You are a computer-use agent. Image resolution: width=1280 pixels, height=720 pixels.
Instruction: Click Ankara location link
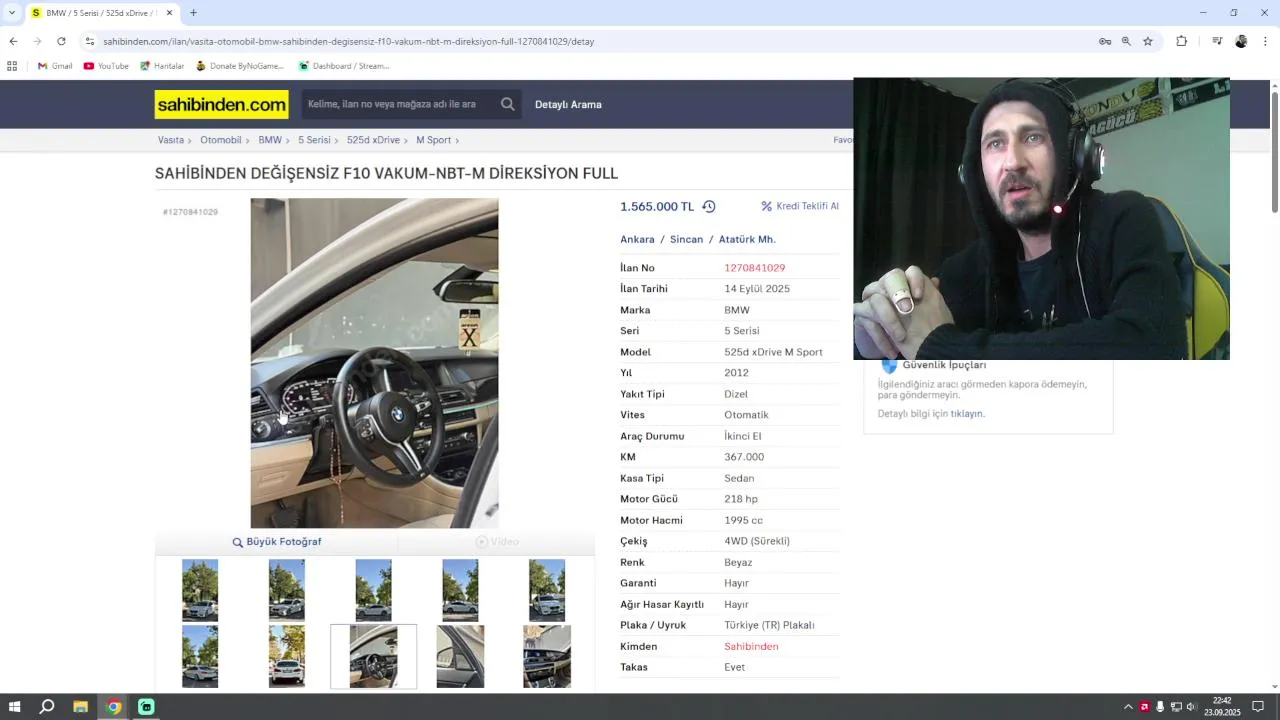pyautogui.click(x=637, y=239)
